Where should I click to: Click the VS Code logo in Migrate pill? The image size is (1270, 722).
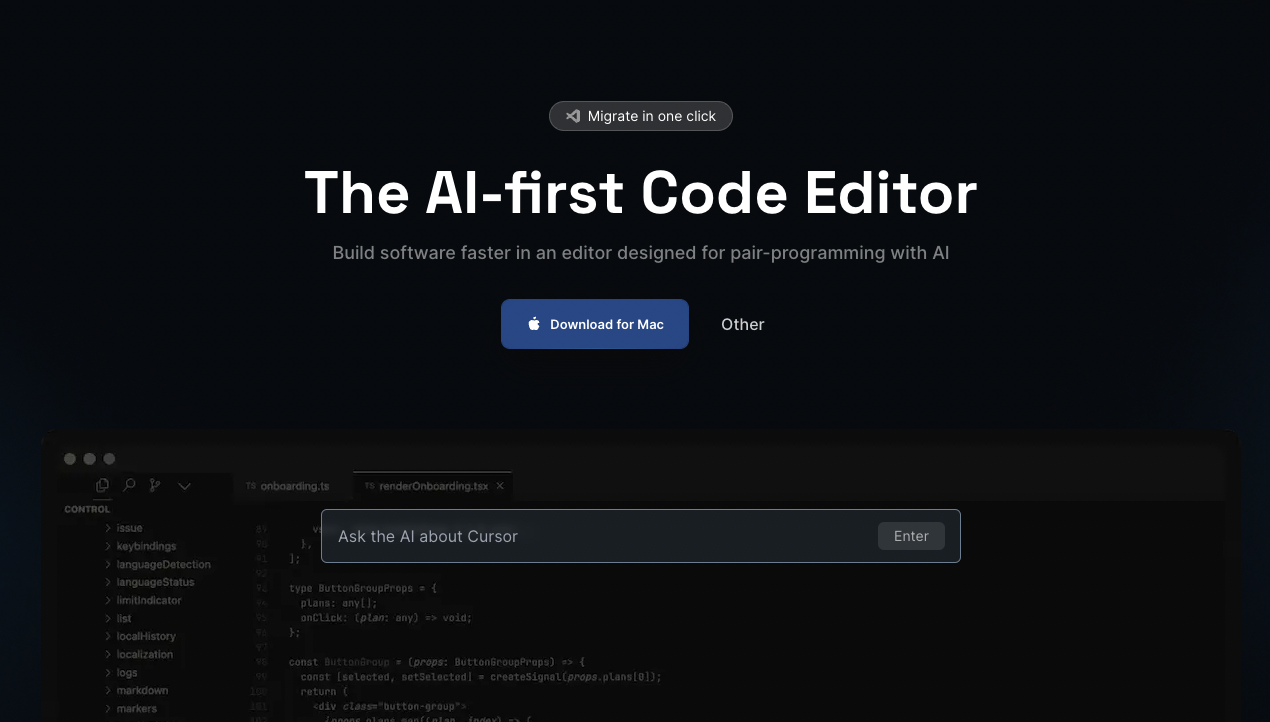573,116
